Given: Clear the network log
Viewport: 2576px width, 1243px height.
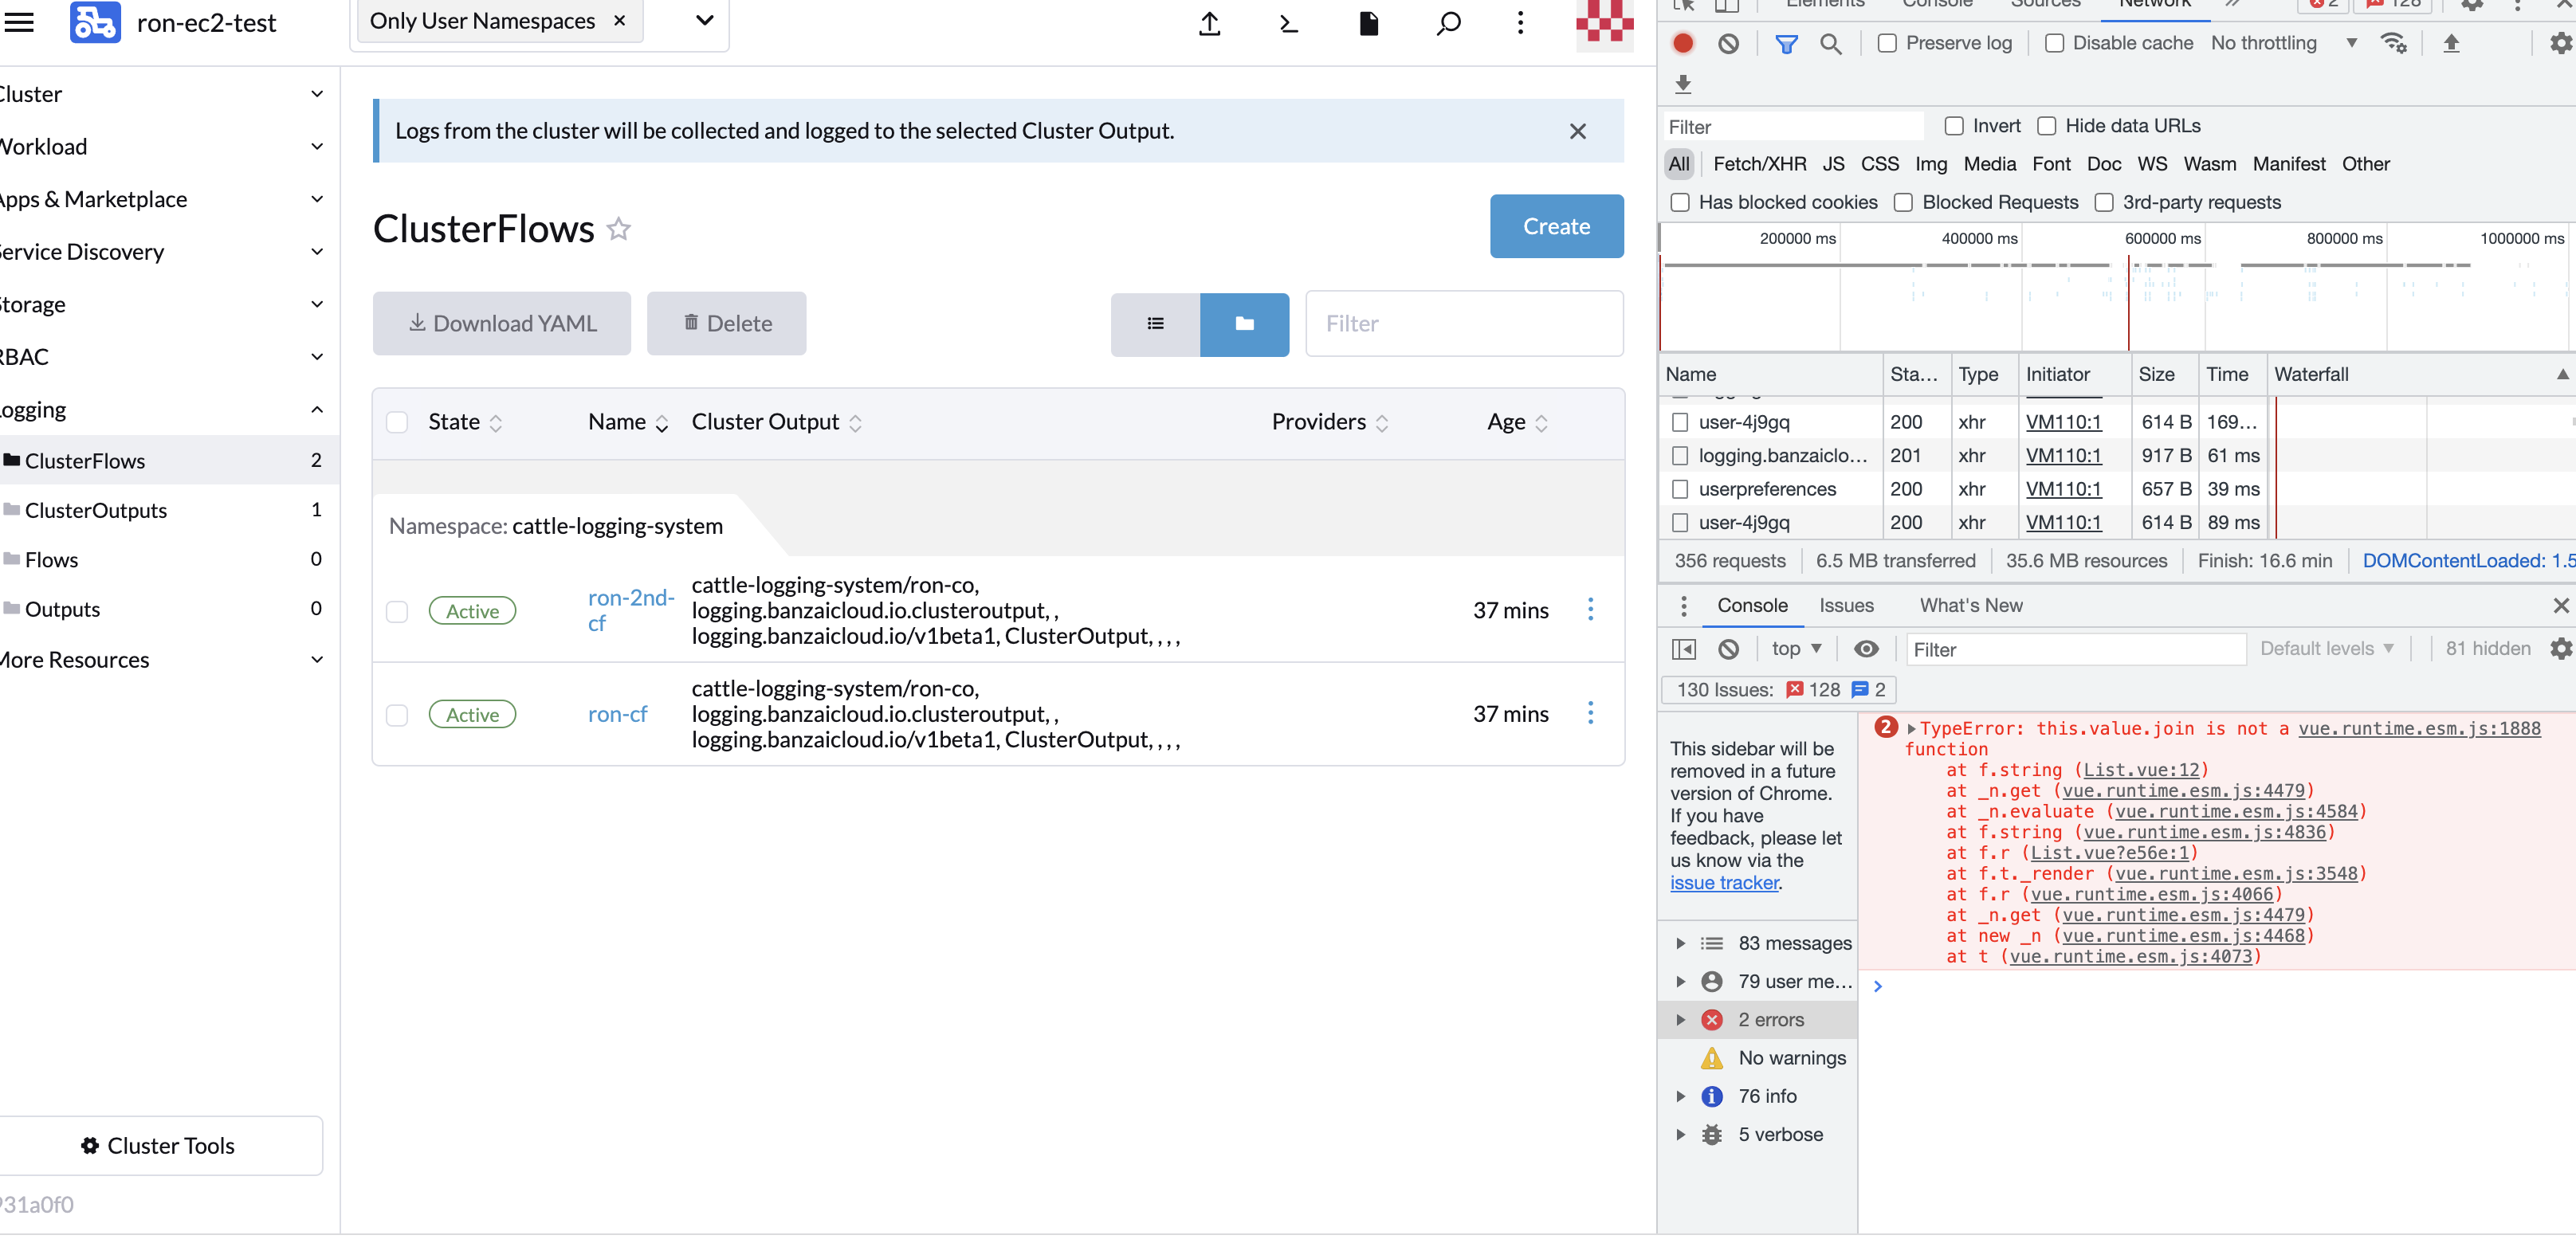Looking at the screenshot, I should [x=1728, y=43].
